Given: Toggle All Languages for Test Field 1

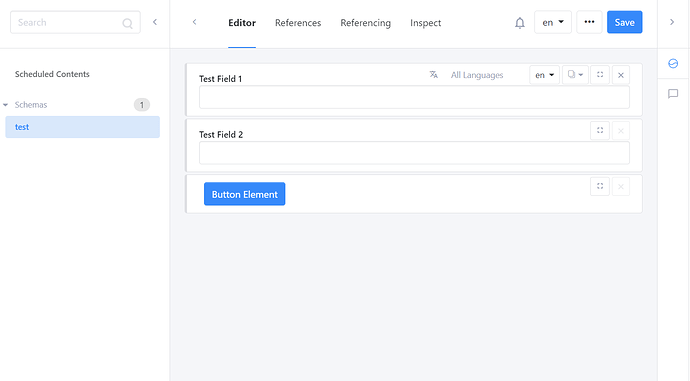Looking at the screenshot, I should point(477,75).
